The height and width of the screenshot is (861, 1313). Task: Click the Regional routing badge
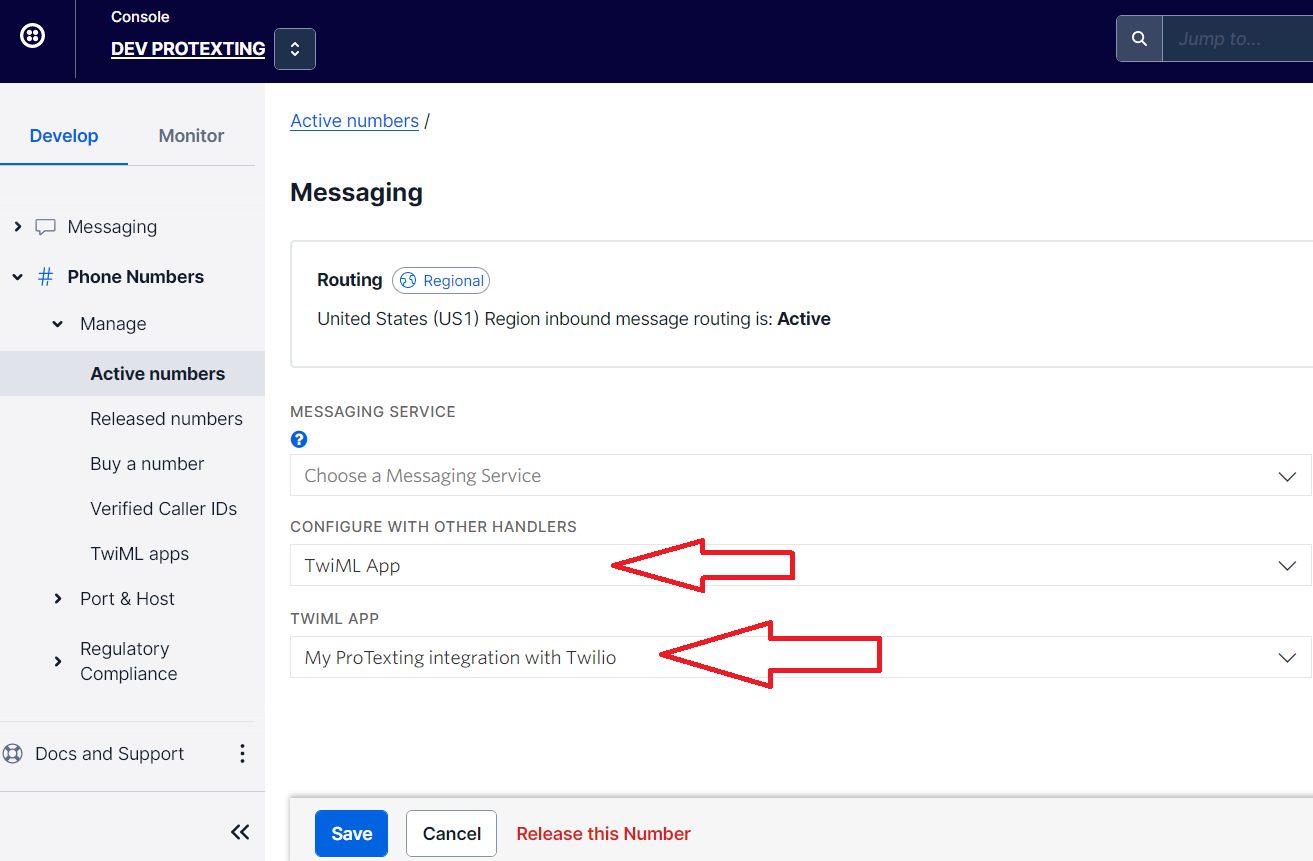(441, 281)
